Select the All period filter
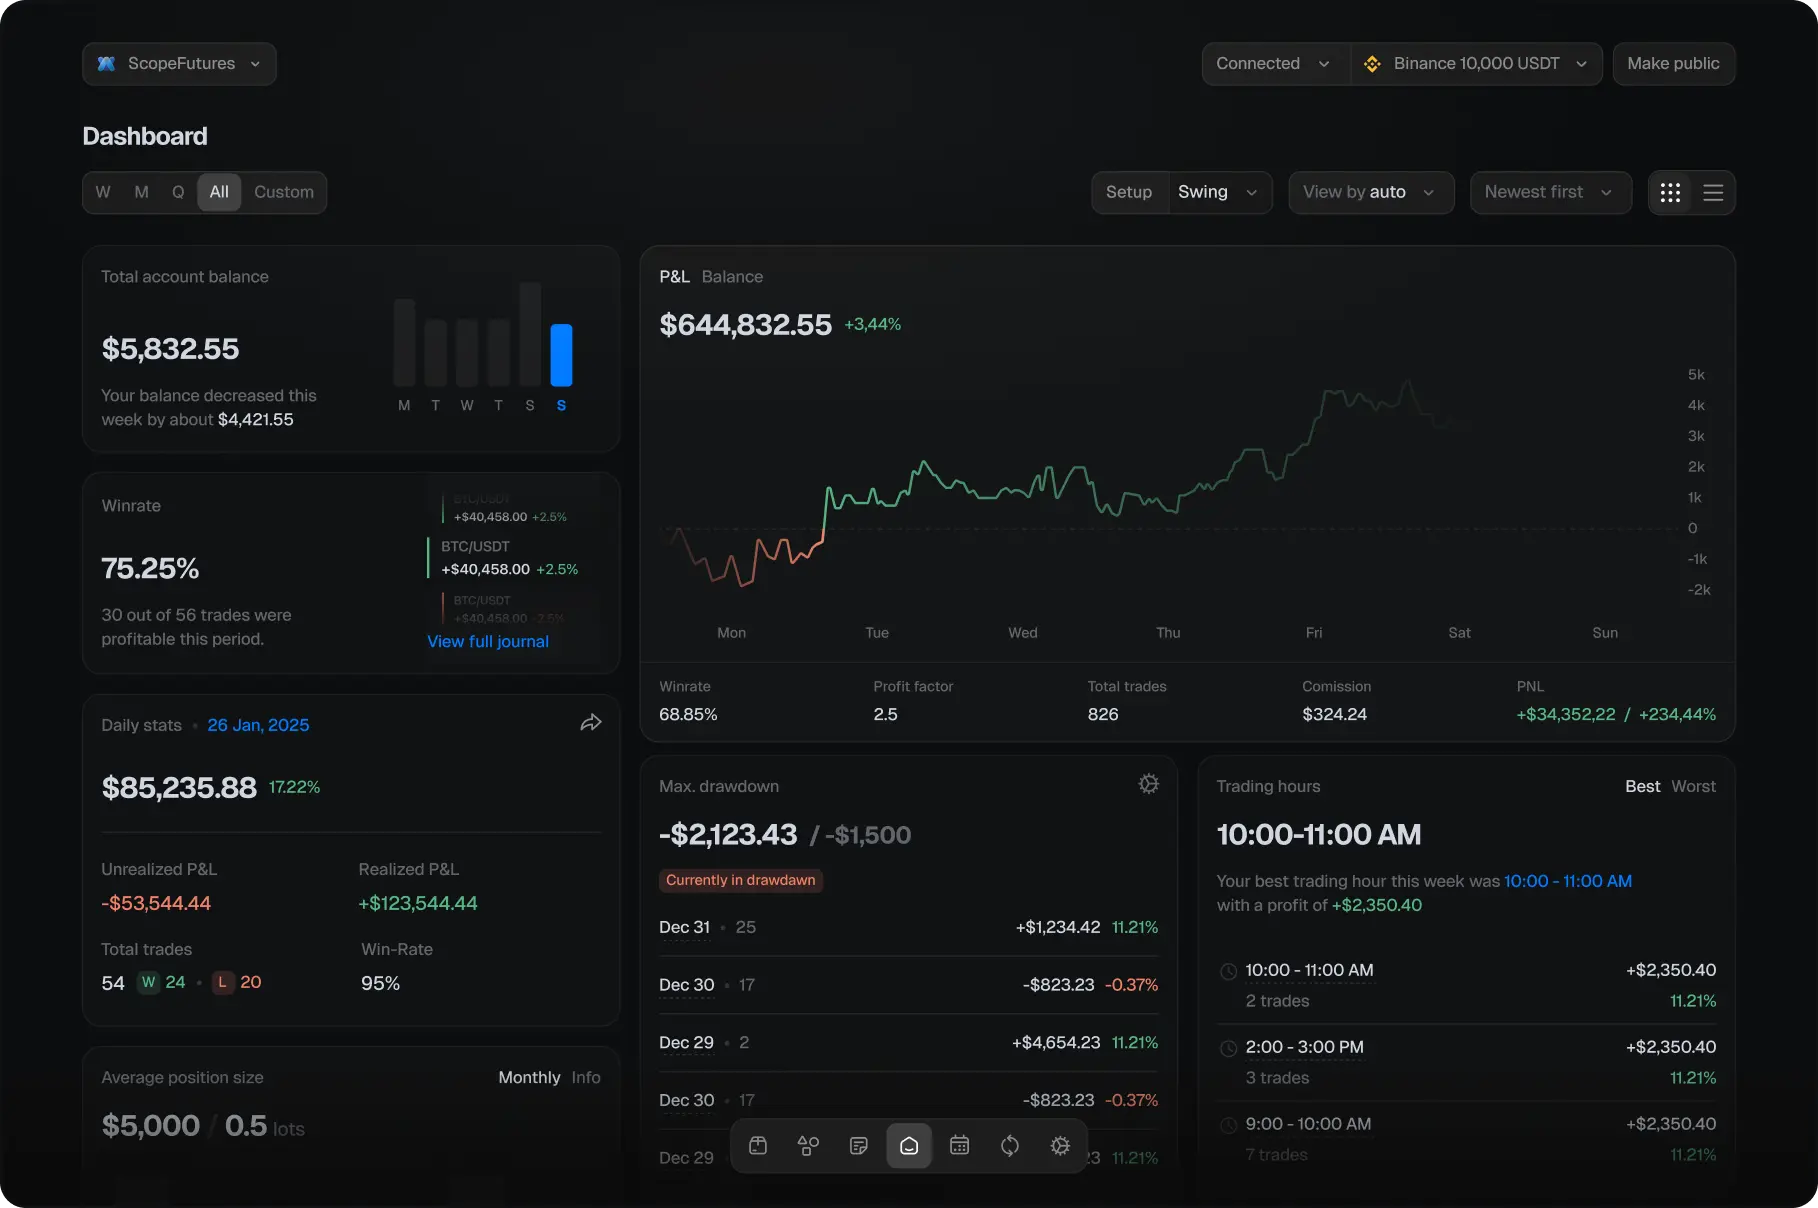This screenshot has height=1208, width=1818. pyautogui.click(x=219, y=192)
